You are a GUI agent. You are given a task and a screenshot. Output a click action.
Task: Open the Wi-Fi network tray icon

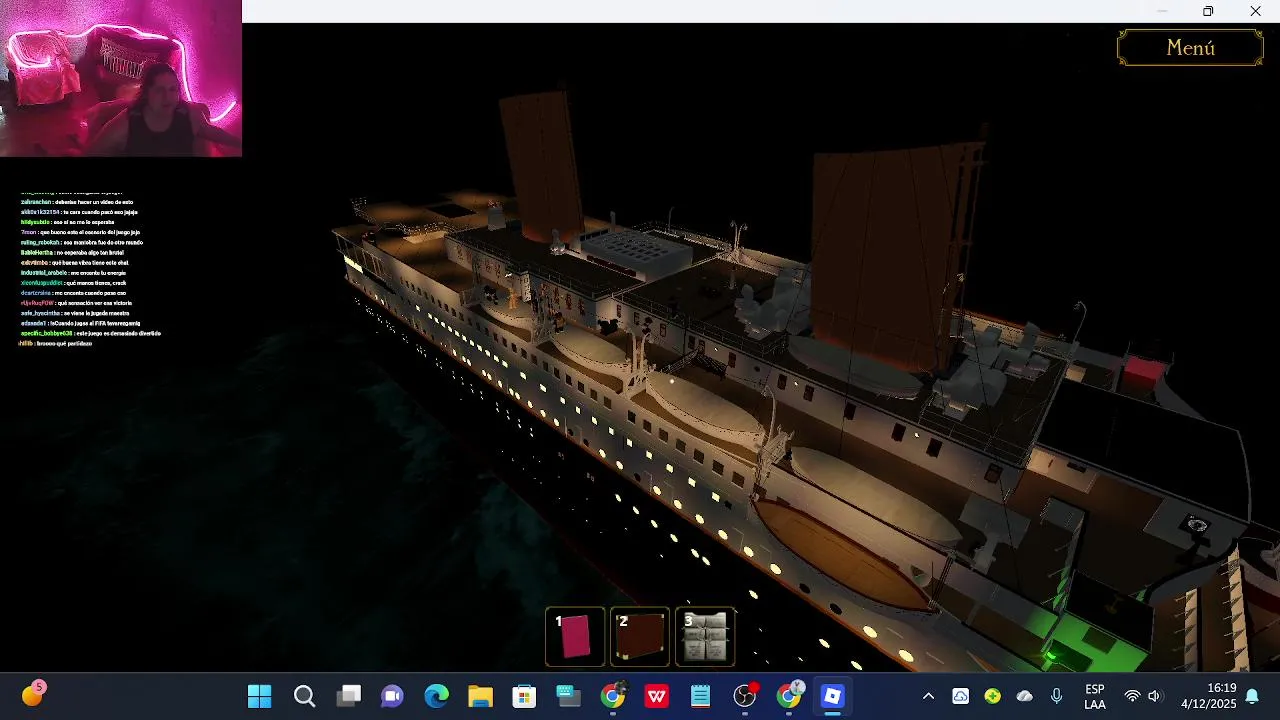[x=1132, y=697]
